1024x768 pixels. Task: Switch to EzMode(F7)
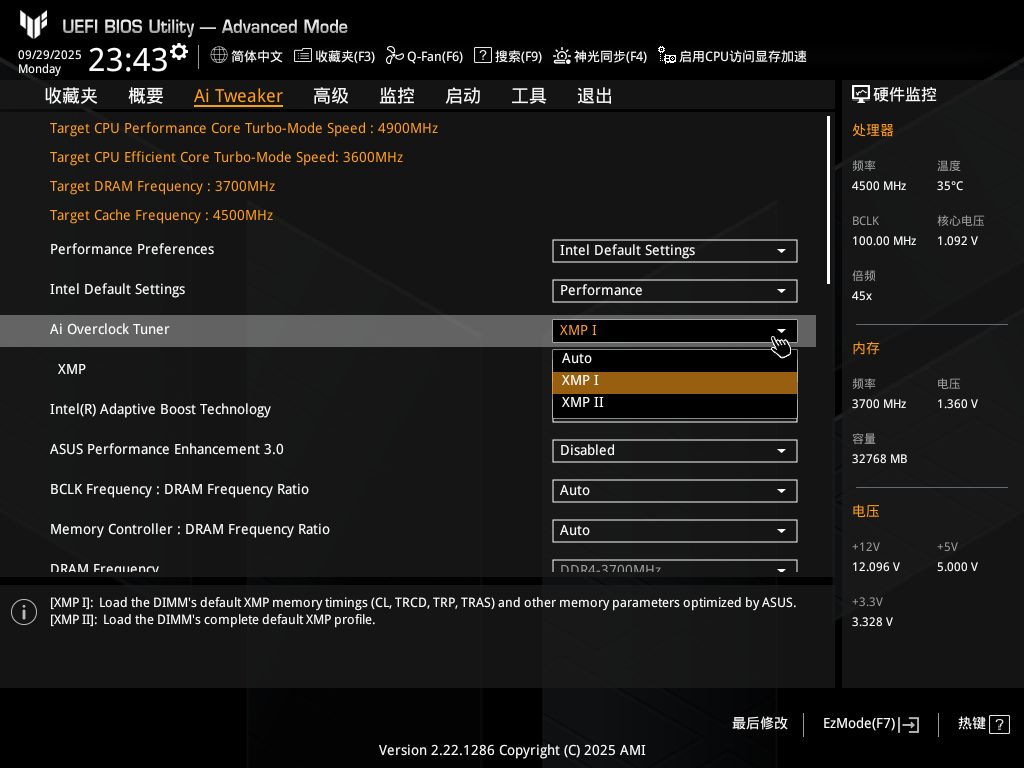(870, 724)
